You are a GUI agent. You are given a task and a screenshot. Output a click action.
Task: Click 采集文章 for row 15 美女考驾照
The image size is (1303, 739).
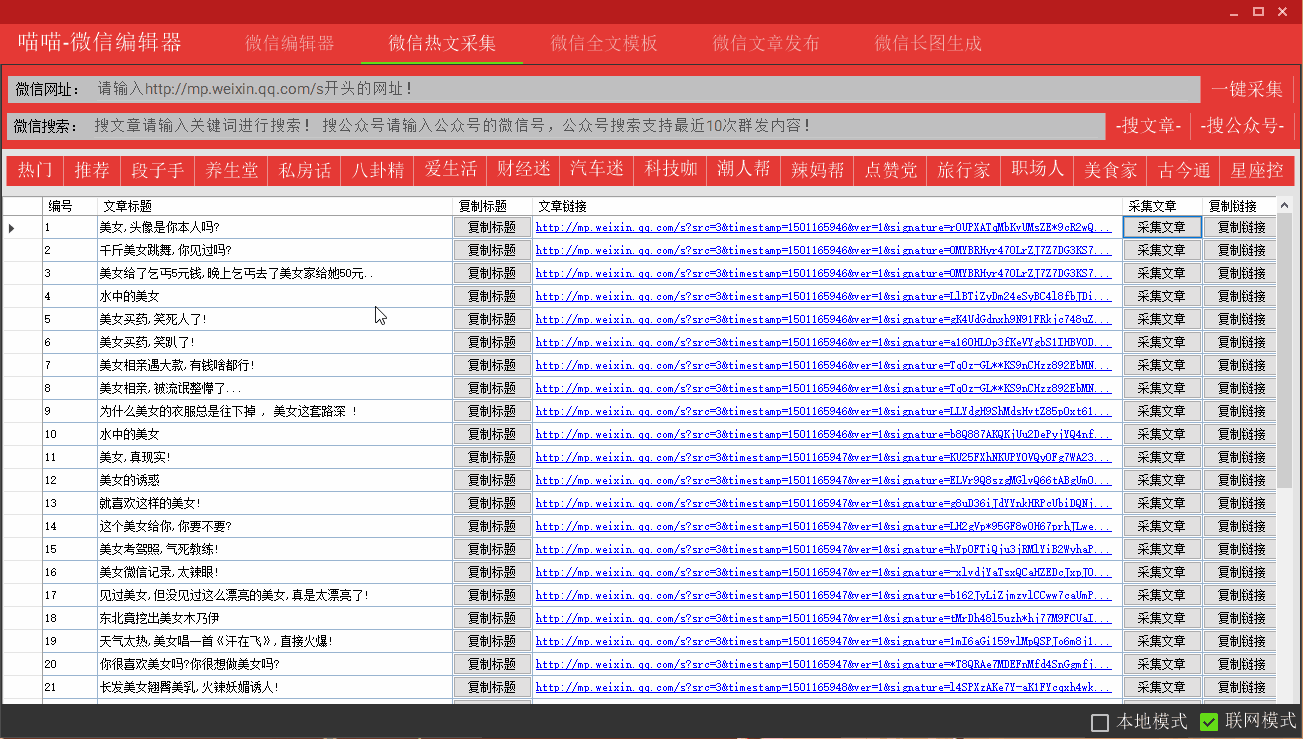point(1162,549)
